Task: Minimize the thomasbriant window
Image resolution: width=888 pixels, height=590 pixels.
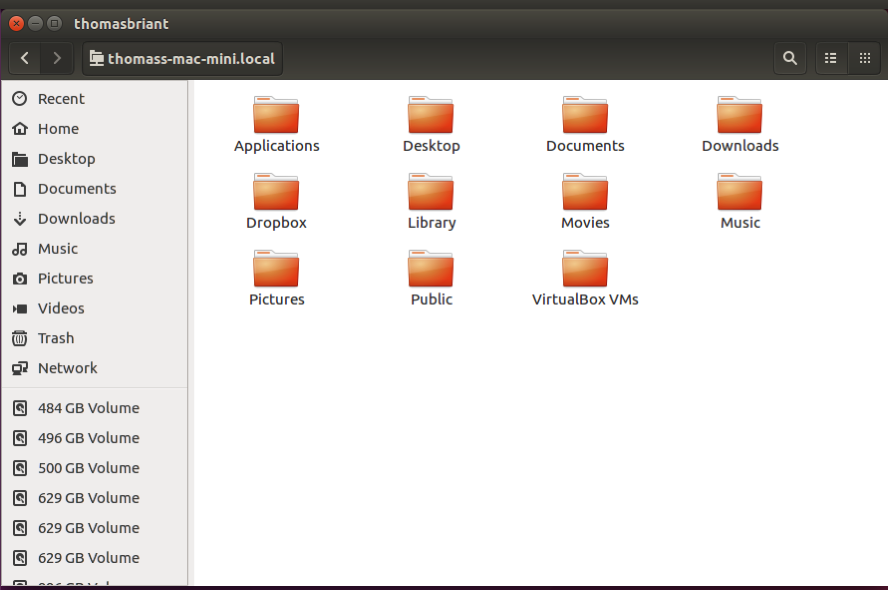Action: (x=35, y=23)
